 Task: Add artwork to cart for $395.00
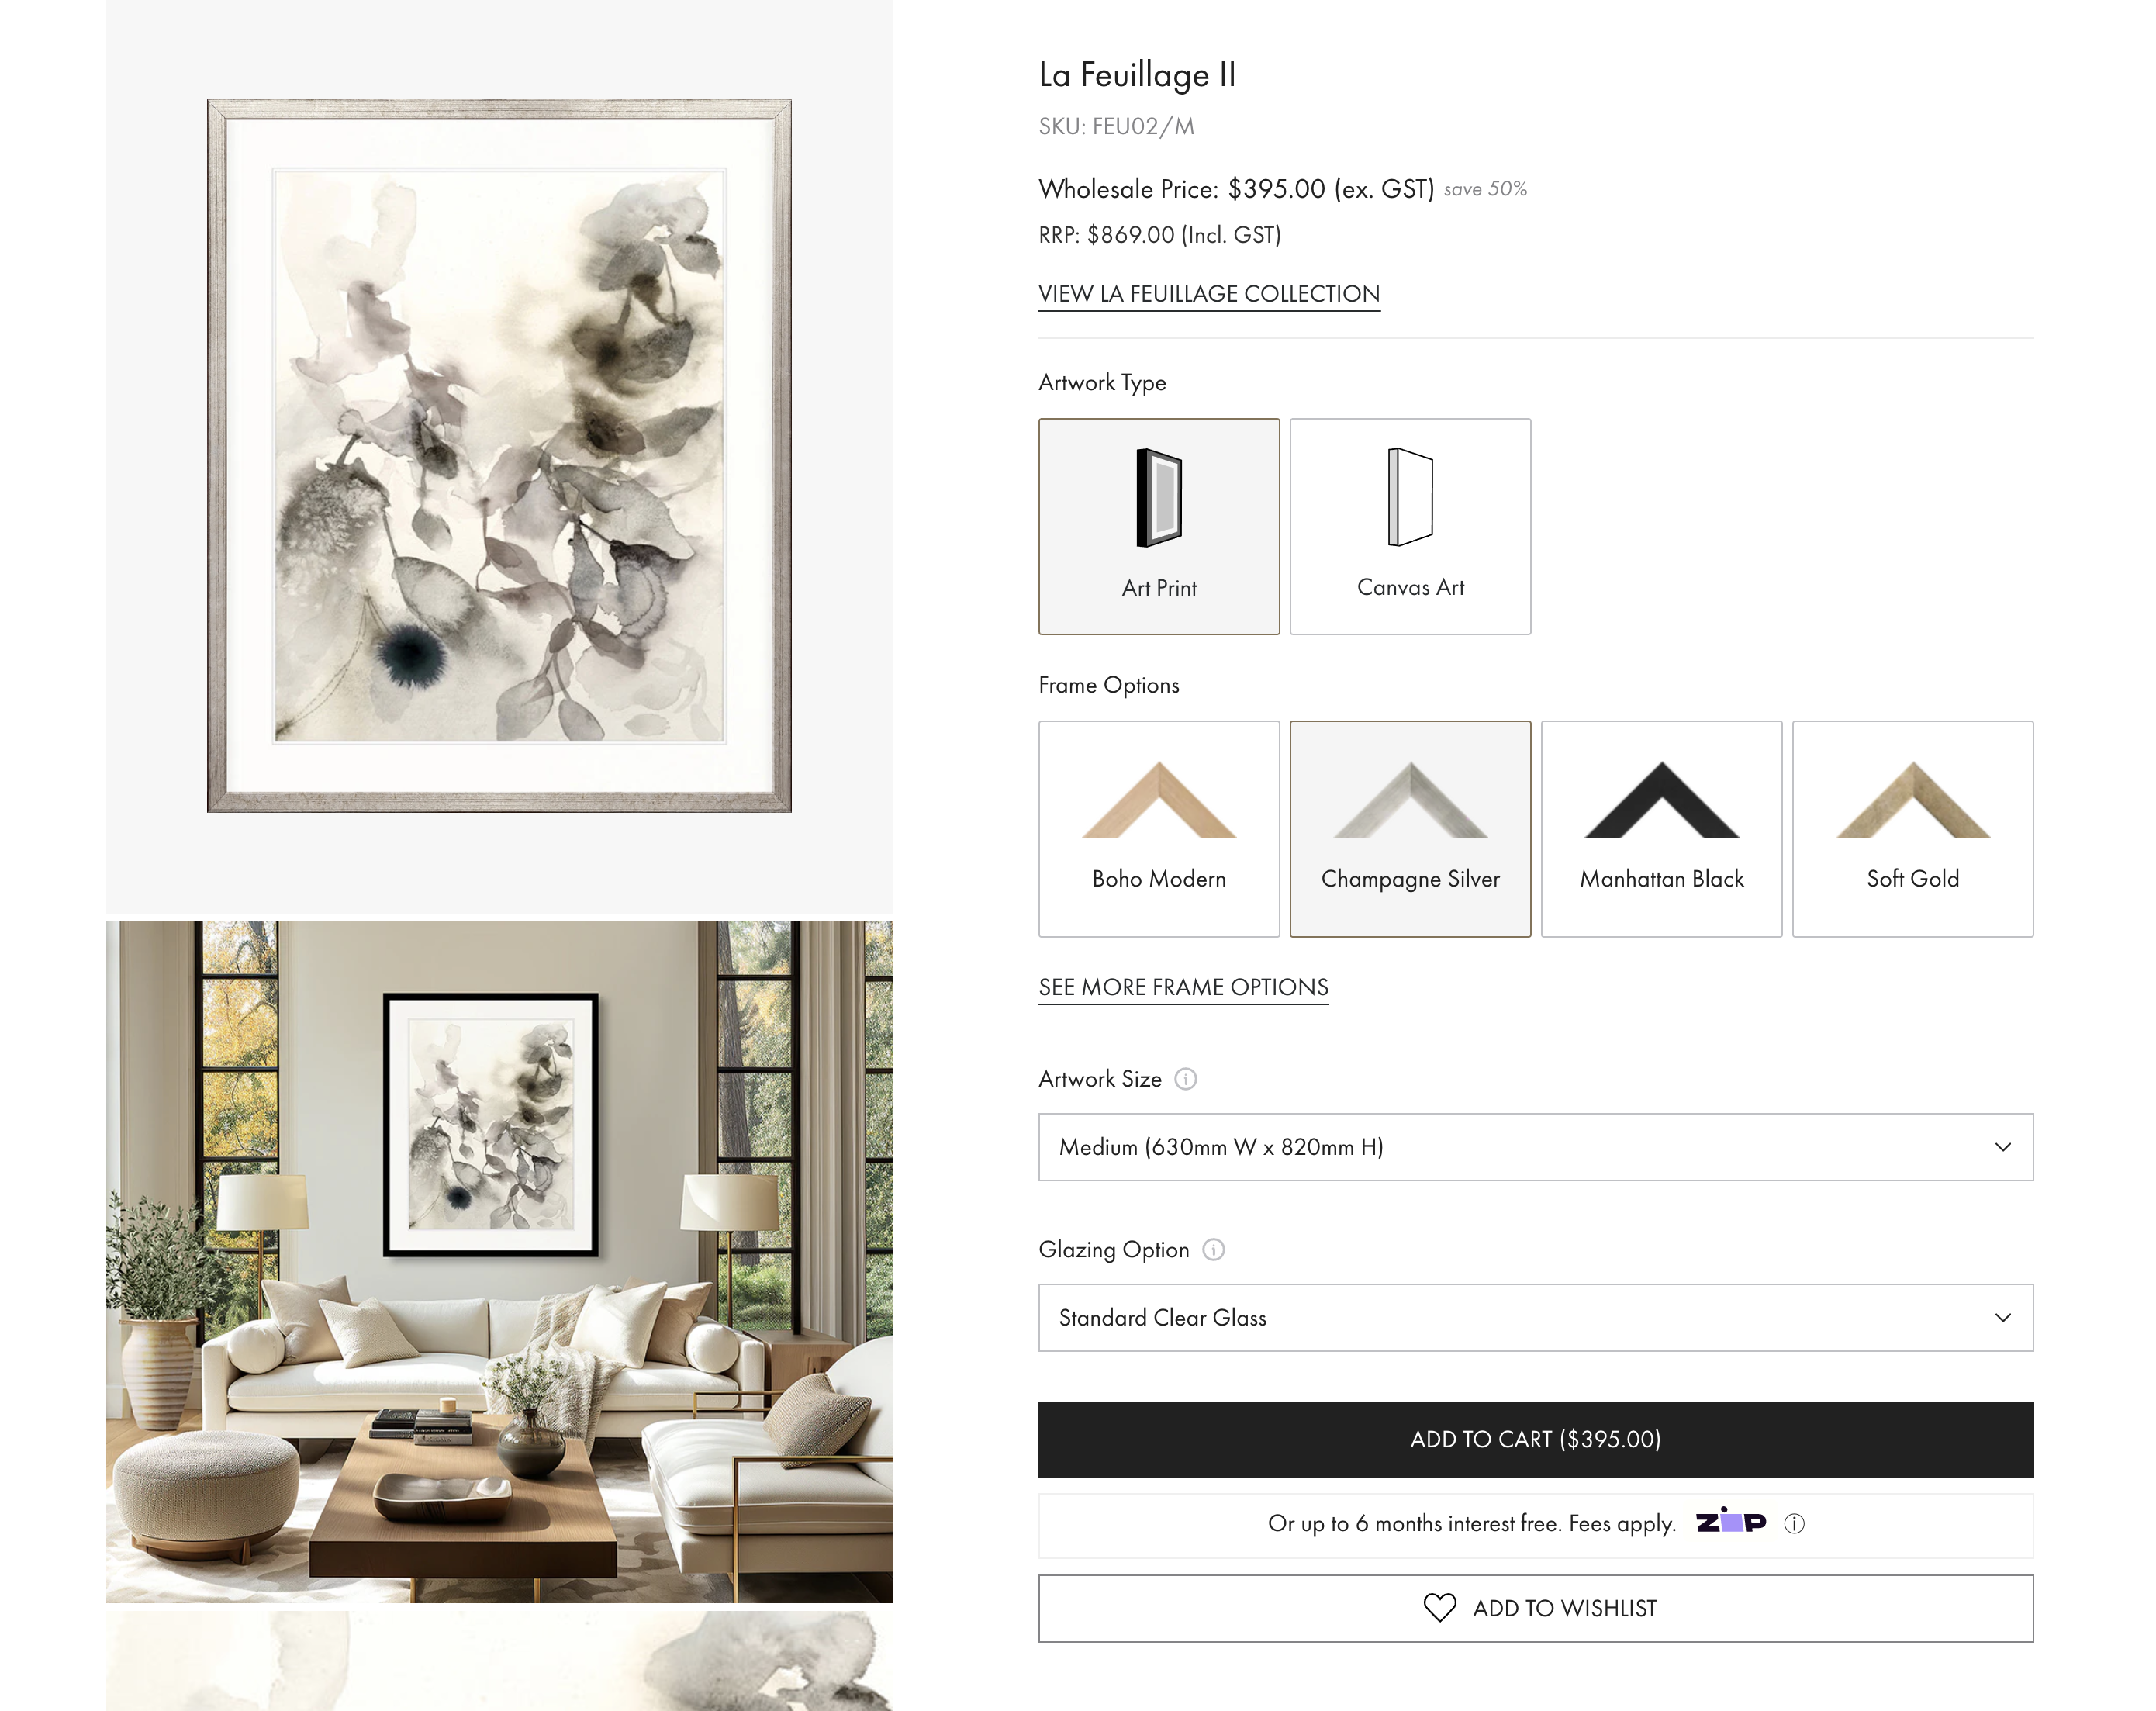[1535, 1439]
